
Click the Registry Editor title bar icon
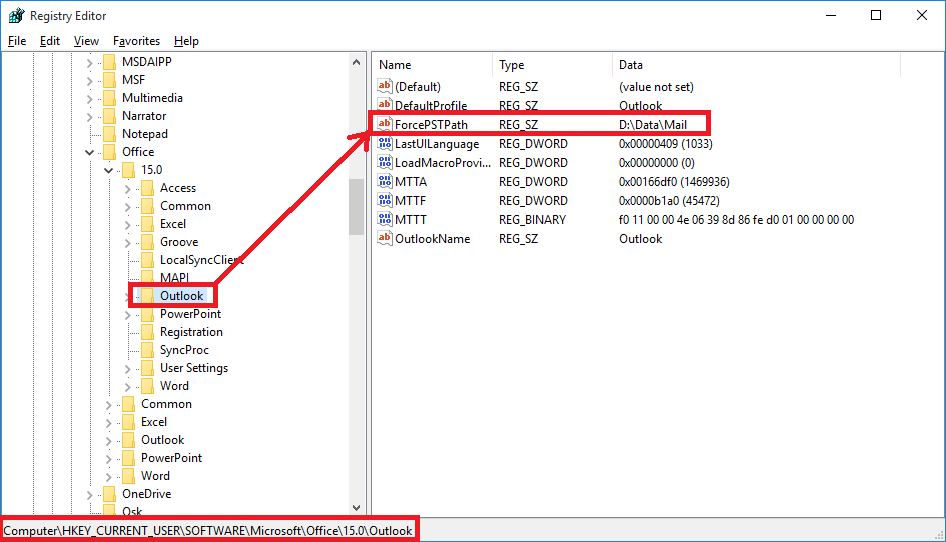(x=16, y=16)
